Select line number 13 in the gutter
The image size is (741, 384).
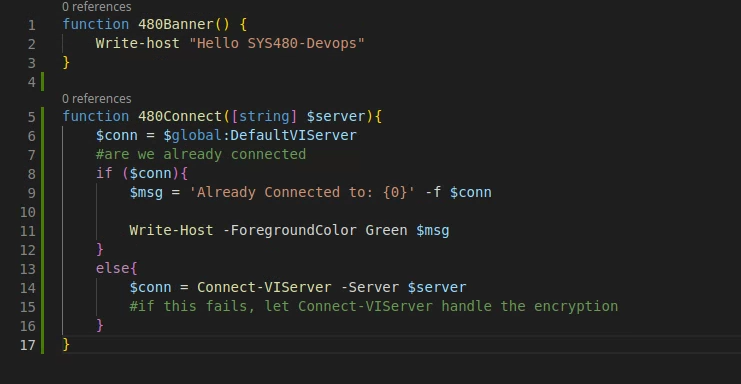point(27,269)
